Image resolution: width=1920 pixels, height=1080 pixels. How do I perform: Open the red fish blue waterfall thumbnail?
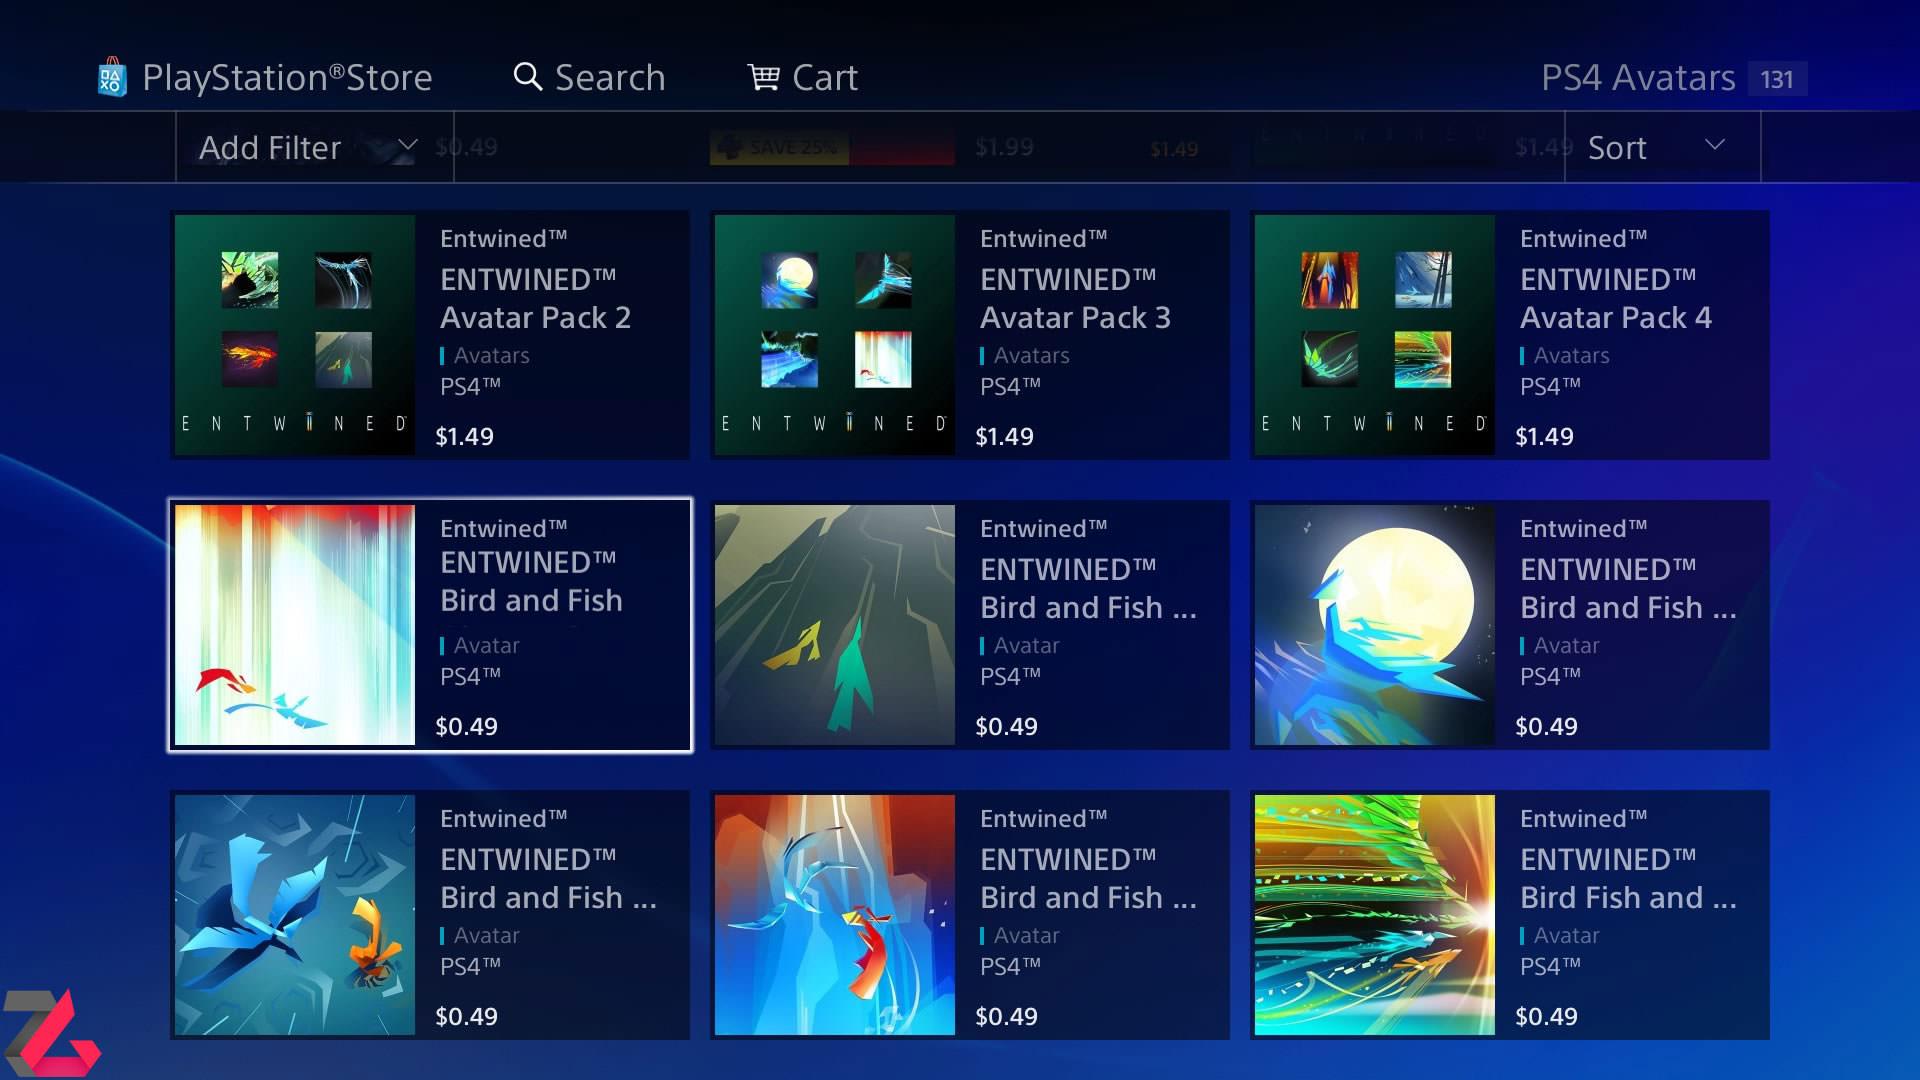point(835,915)
